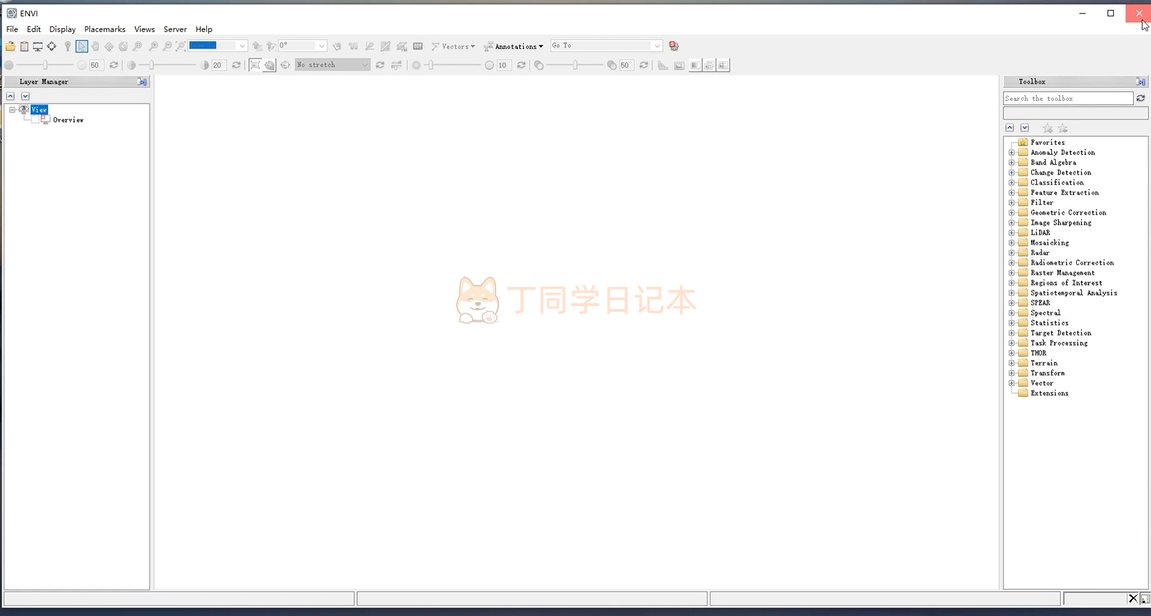Screen dimensions: 1151x616
Task: Click the Open file folder icon
Action: pos(10,46)
